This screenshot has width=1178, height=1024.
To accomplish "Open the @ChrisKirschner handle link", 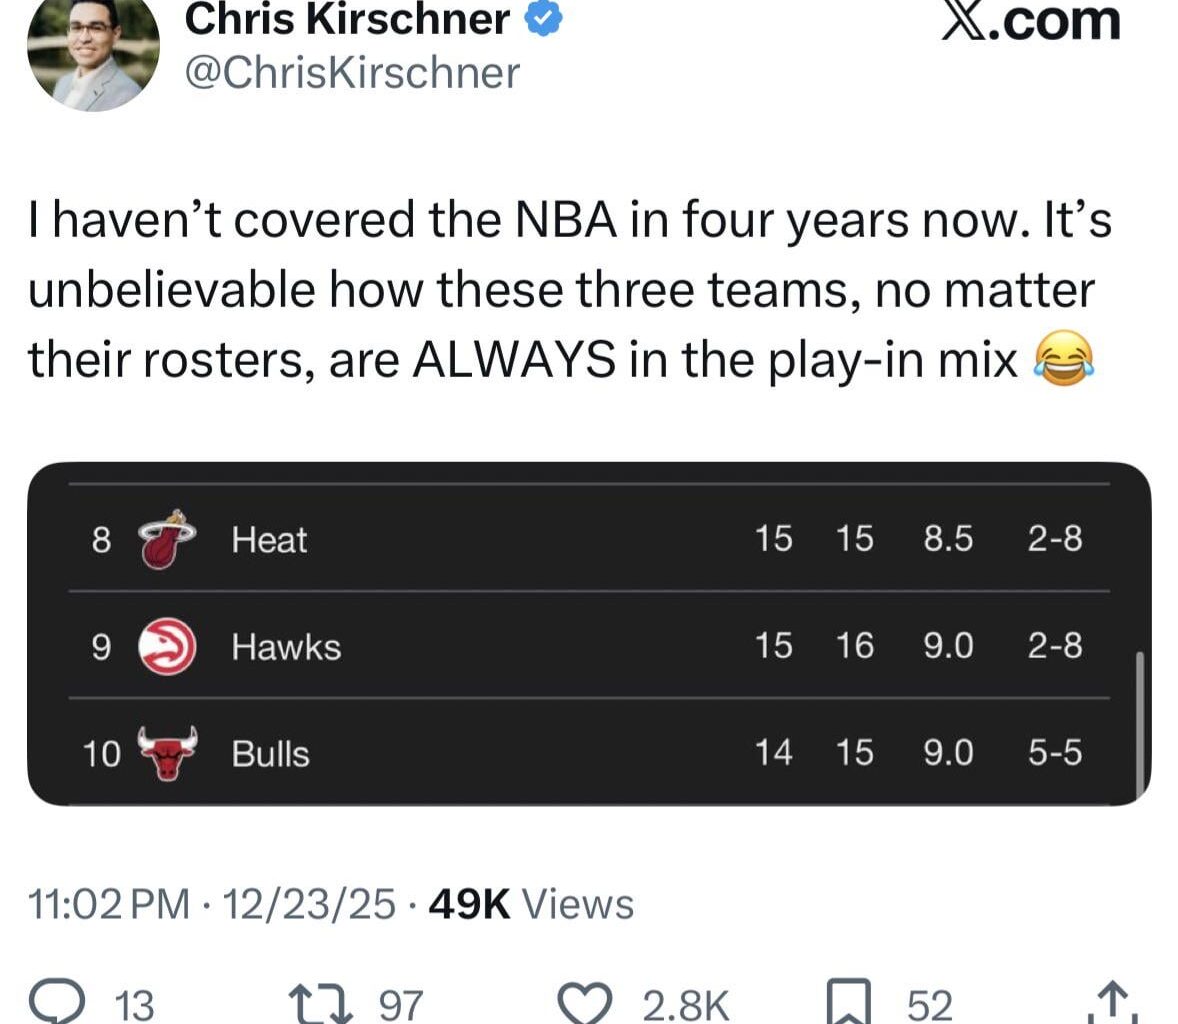I will [x=353, y=73].
